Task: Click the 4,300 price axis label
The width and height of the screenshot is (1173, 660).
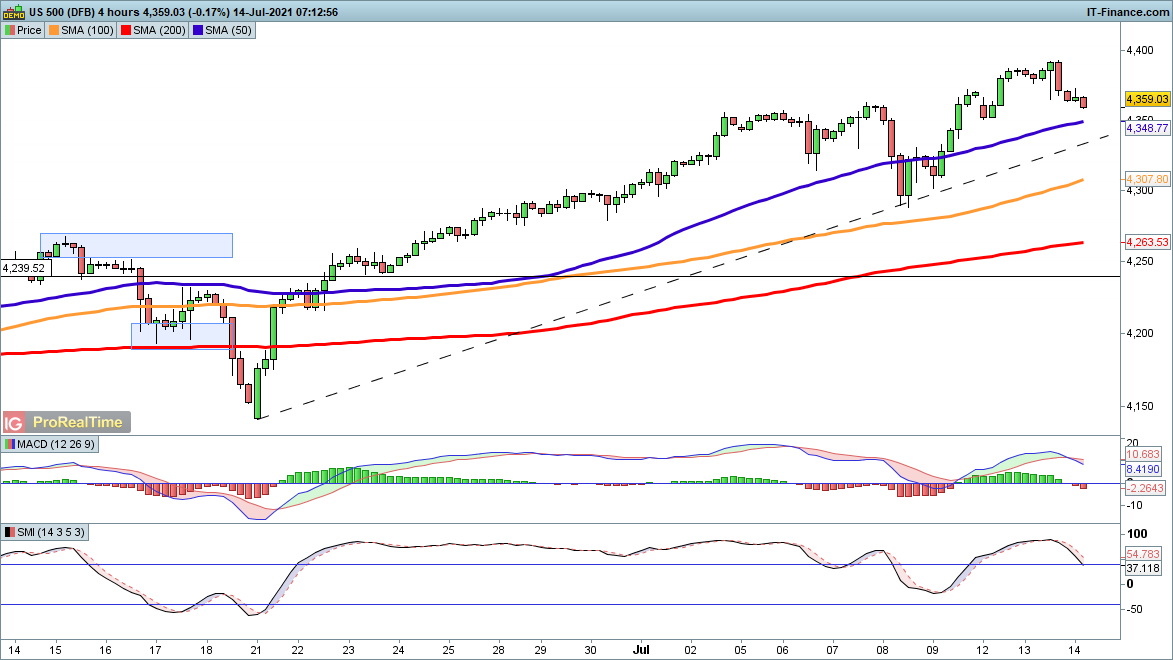Action: tap(1139, 191)
